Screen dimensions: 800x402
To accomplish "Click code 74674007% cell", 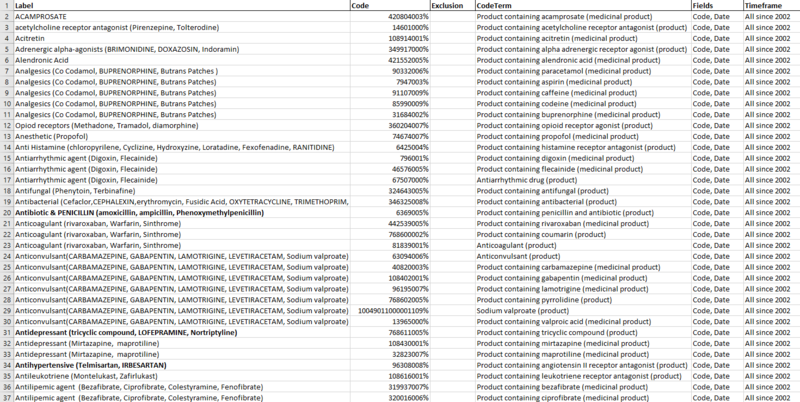I will pyautogui.click(x=390, y=136).
